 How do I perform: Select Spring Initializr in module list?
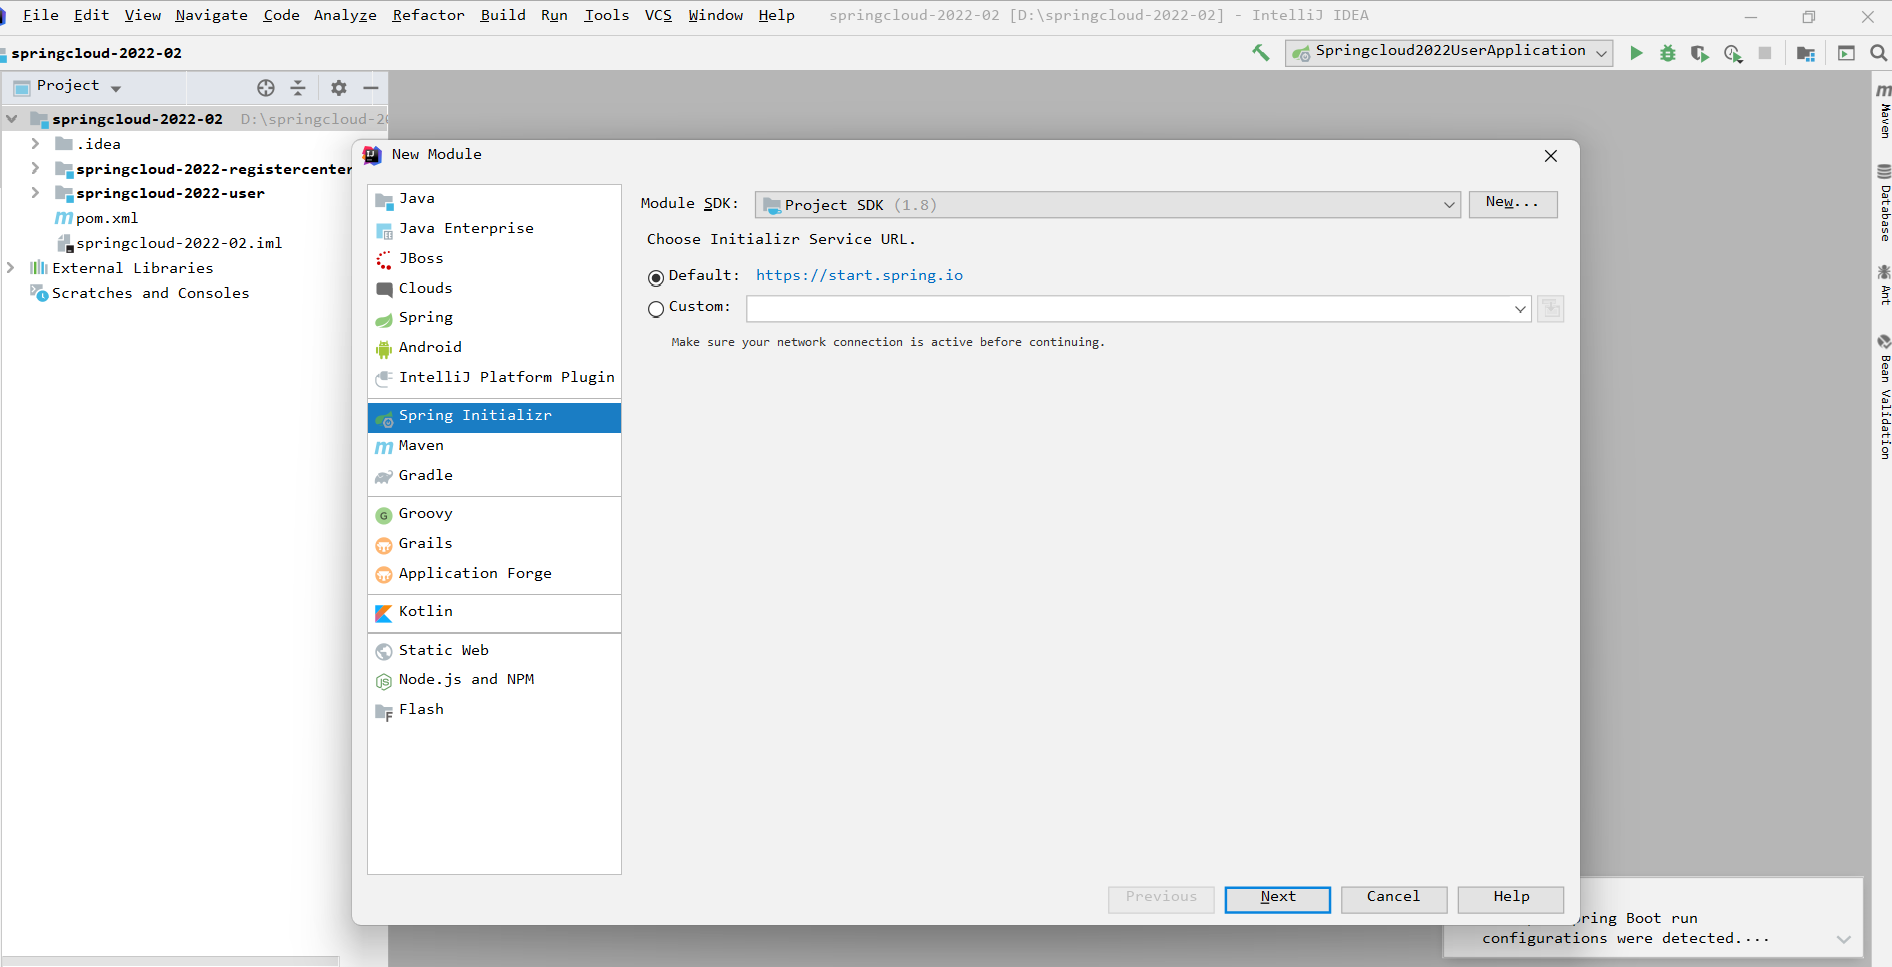click(x=494, y=417)
